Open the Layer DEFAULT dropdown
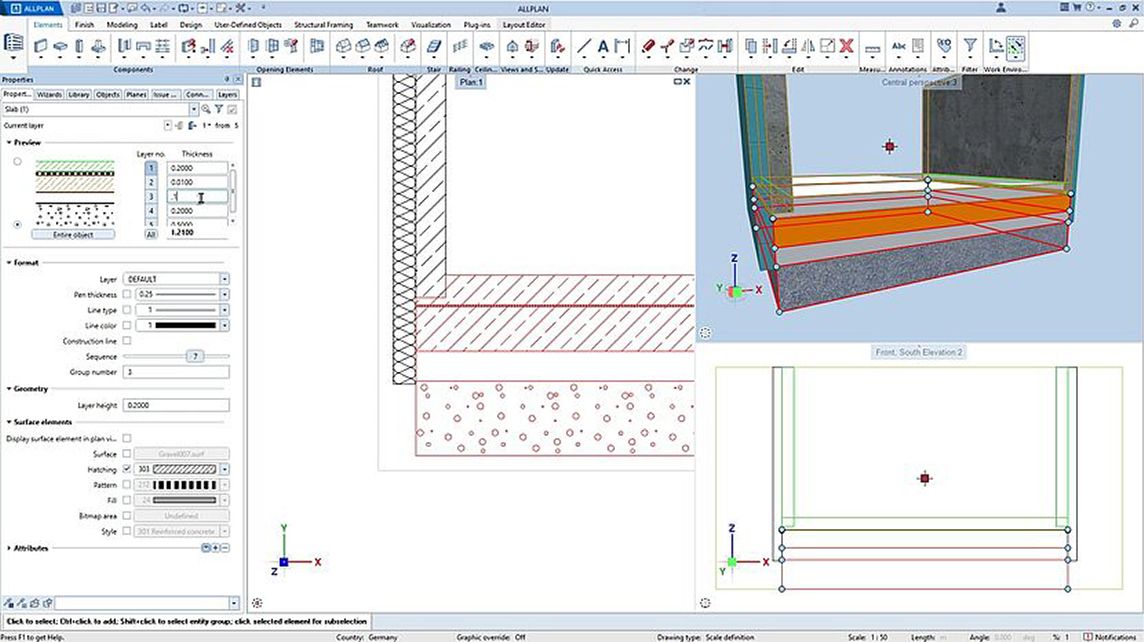1144x642 pixels. (224, 279)
